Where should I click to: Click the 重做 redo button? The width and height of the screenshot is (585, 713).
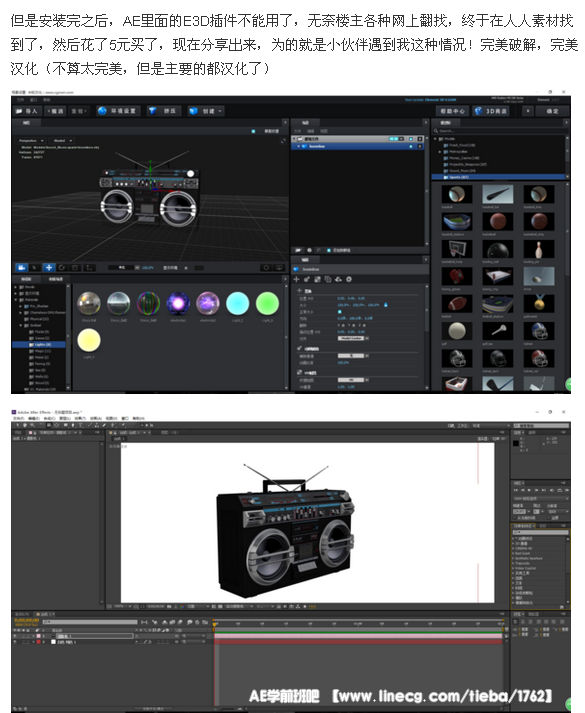click(79, 111)
